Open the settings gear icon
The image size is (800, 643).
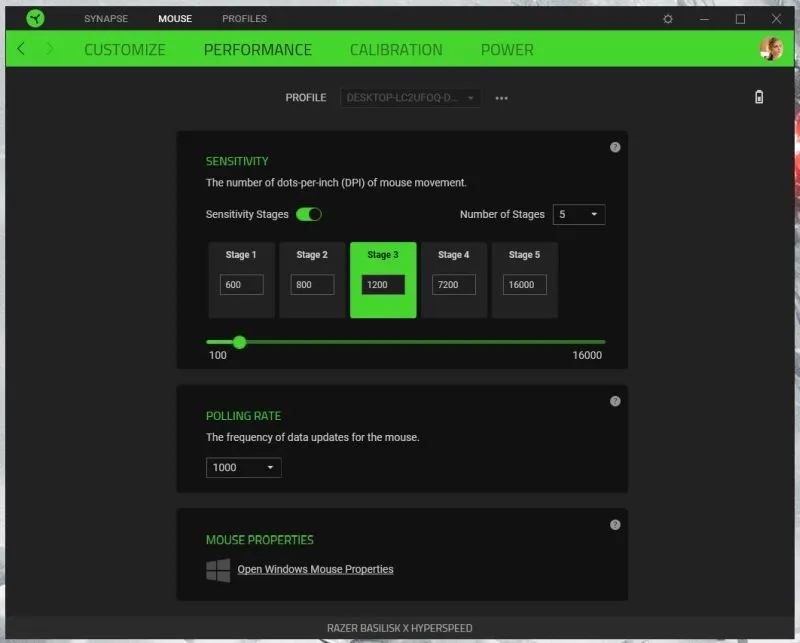668,19
